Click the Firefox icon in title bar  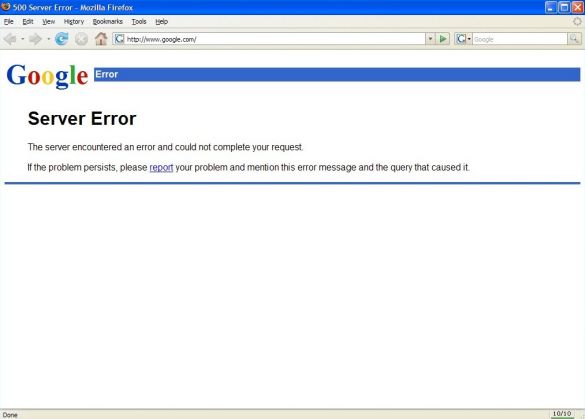click(6, 7)
